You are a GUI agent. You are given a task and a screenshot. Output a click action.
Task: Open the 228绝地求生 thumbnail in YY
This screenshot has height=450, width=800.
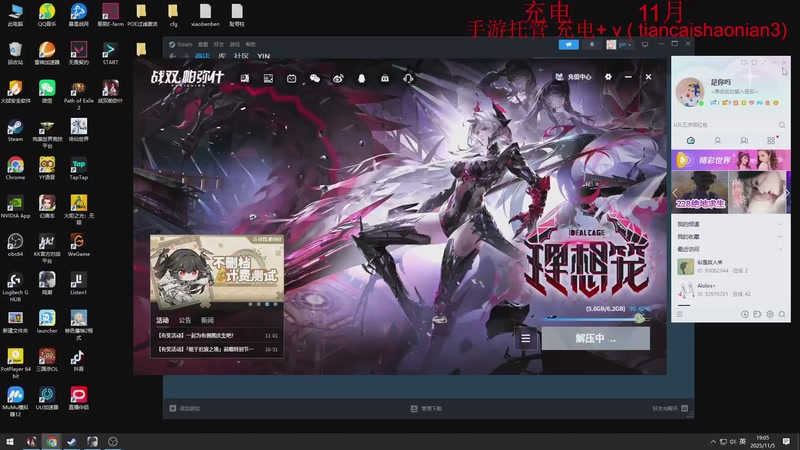(699, 192)
